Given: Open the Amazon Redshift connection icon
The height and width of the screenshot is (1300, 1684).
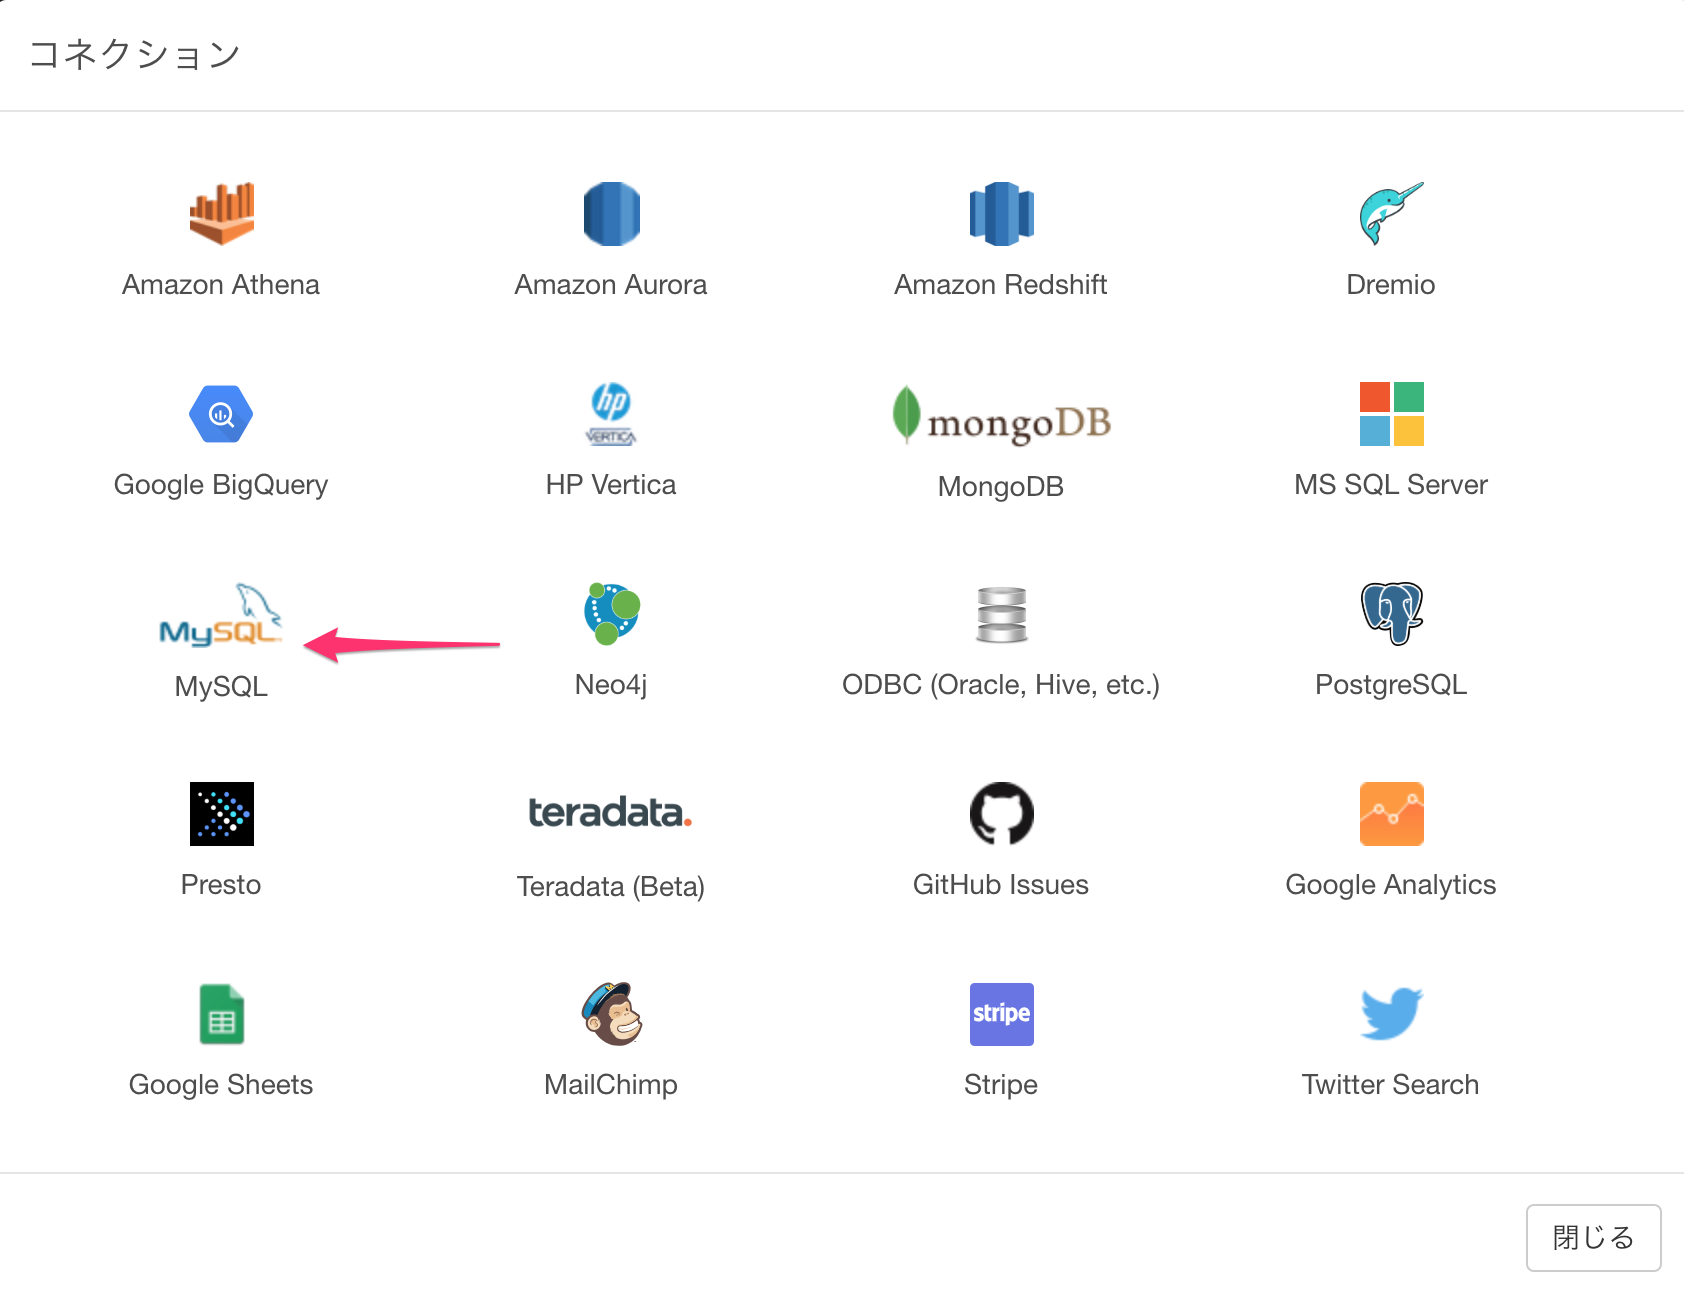Looking at the screenshot, I should tap(1001, 213).
